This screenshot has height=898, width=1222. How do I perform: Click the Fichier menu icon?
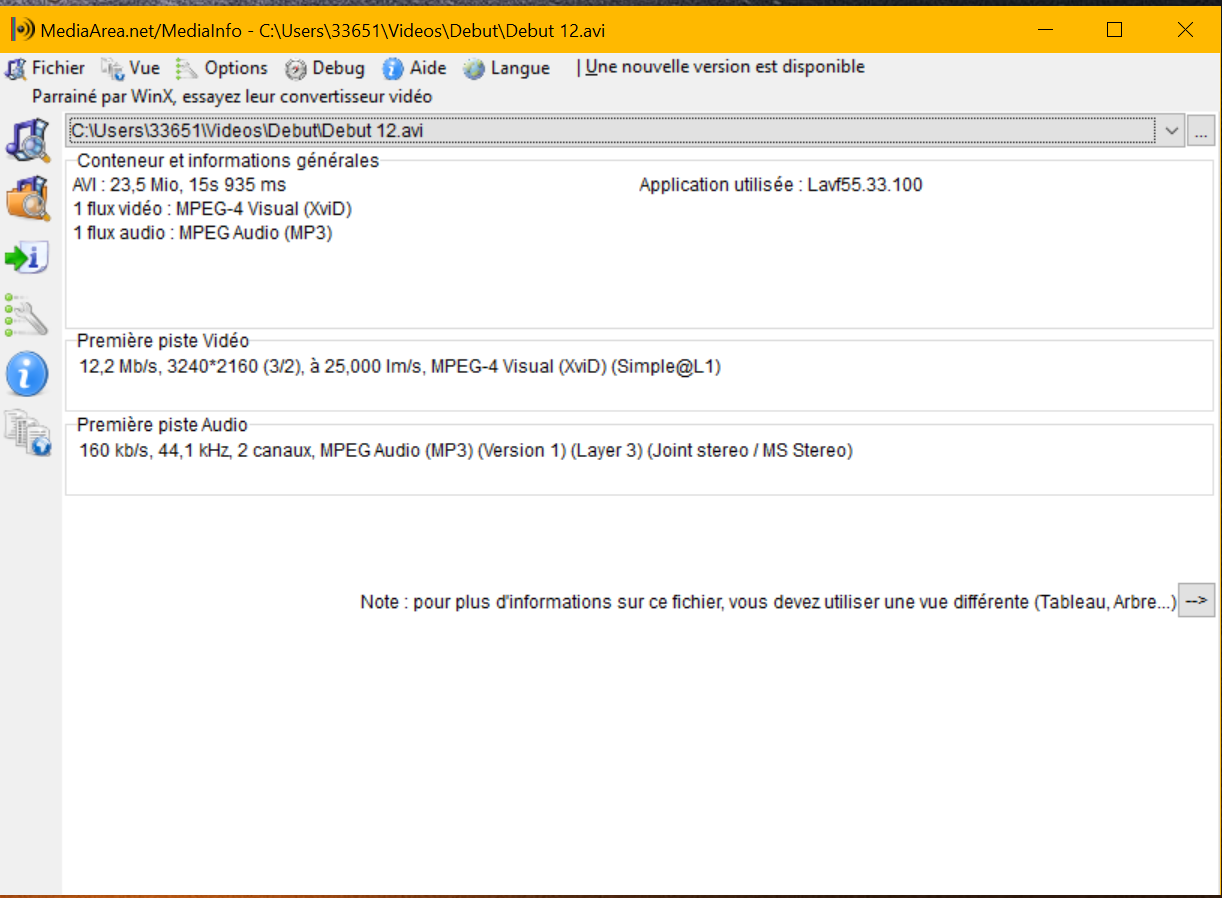pyautogui.click(x=15, y=69)
